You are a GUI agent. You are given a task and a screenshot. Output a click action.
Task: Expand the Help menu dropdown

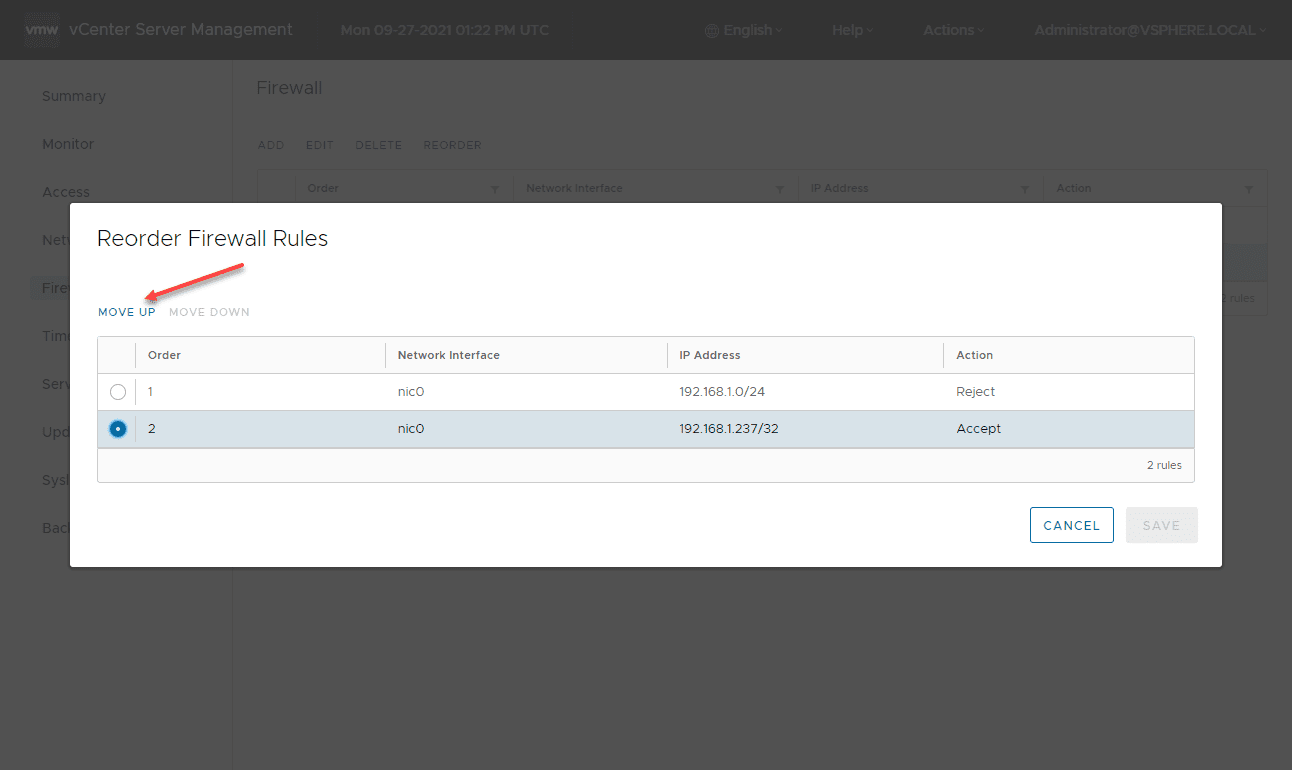852,30
